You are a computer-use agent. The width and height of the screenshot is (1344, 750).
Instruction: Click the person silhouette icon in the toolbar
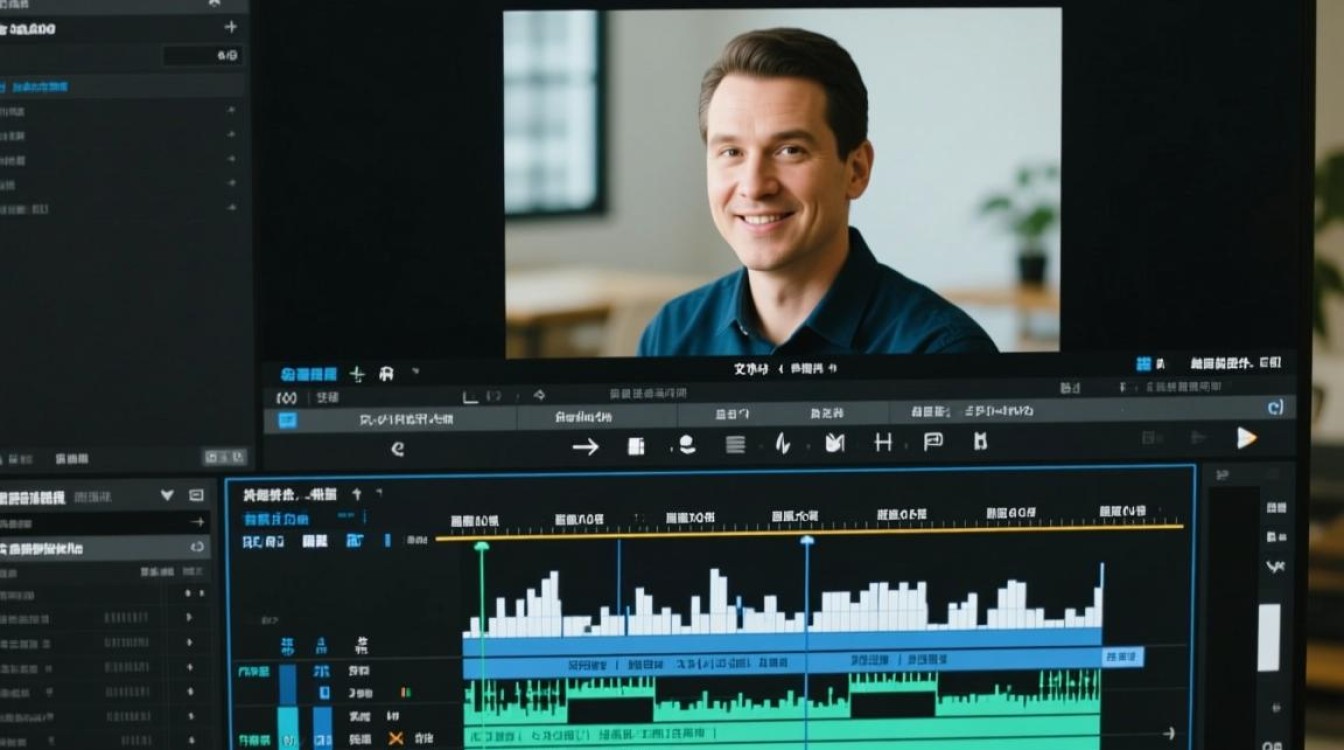tap(686, 445)
